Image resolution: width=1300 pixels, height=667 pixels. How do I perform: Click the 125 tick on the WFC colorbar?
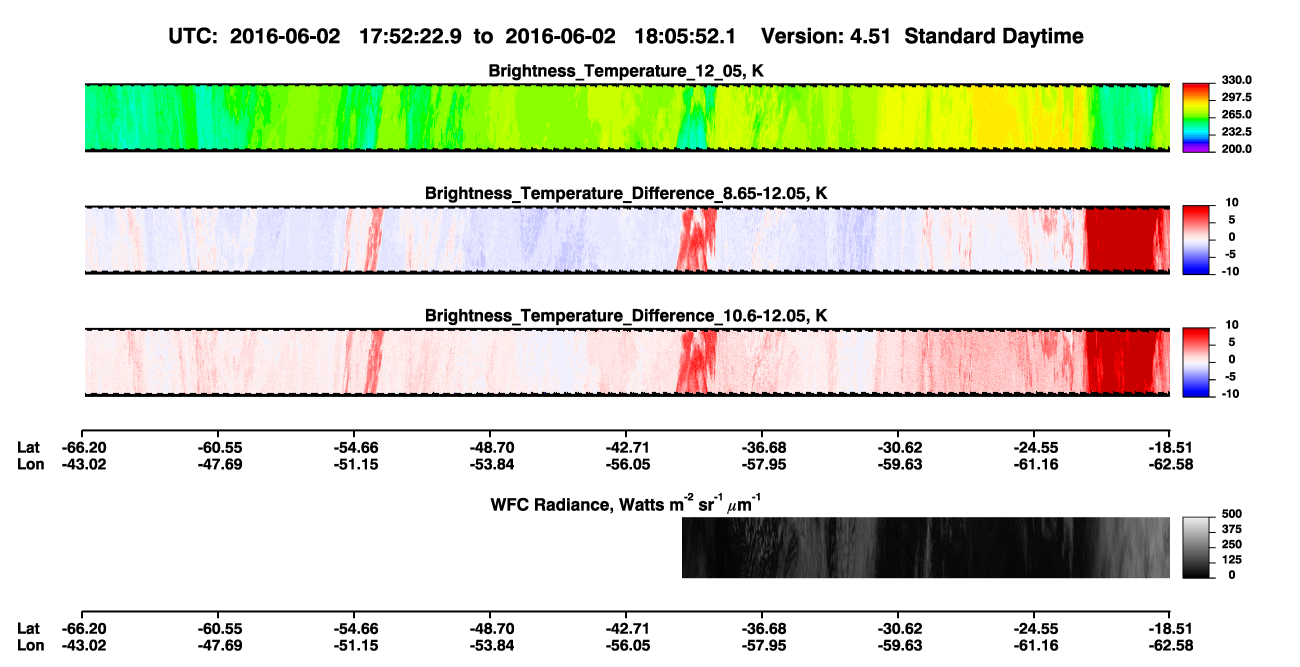pos(1231,560)
